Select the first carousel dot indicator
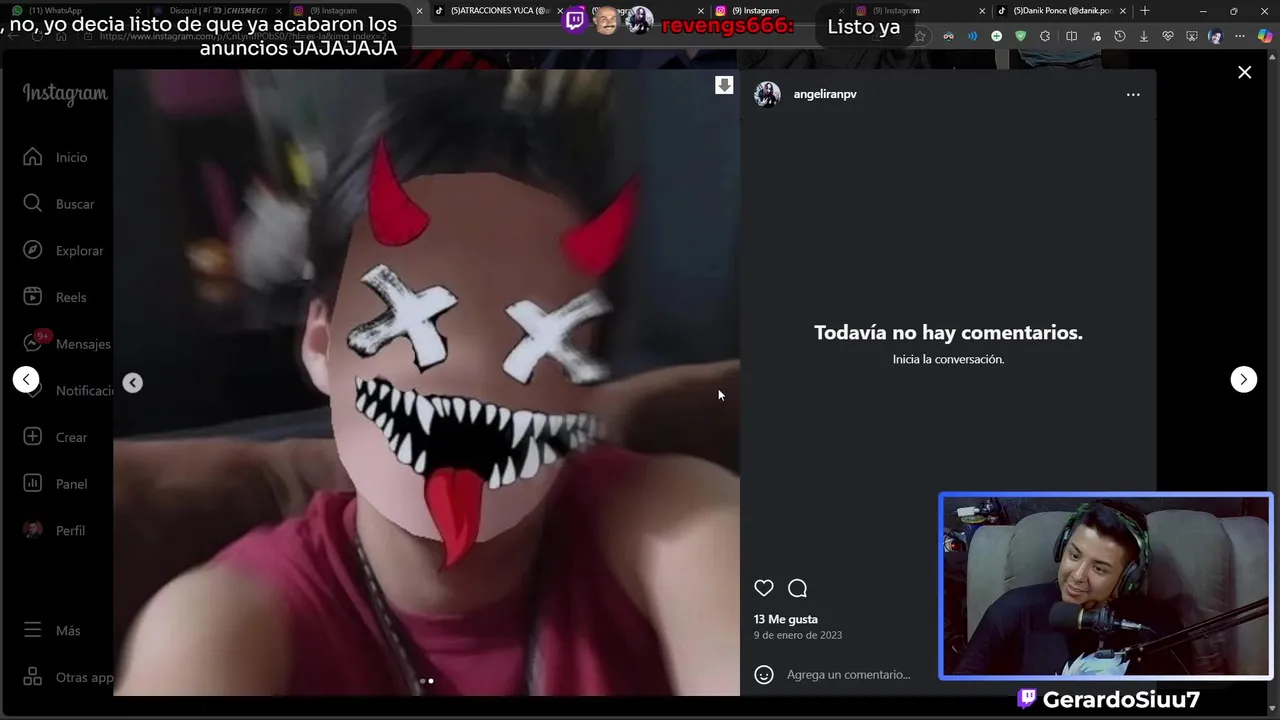The height and width of the screenshot is (720, 1280). pyautogui.click(x=422, y=681)
